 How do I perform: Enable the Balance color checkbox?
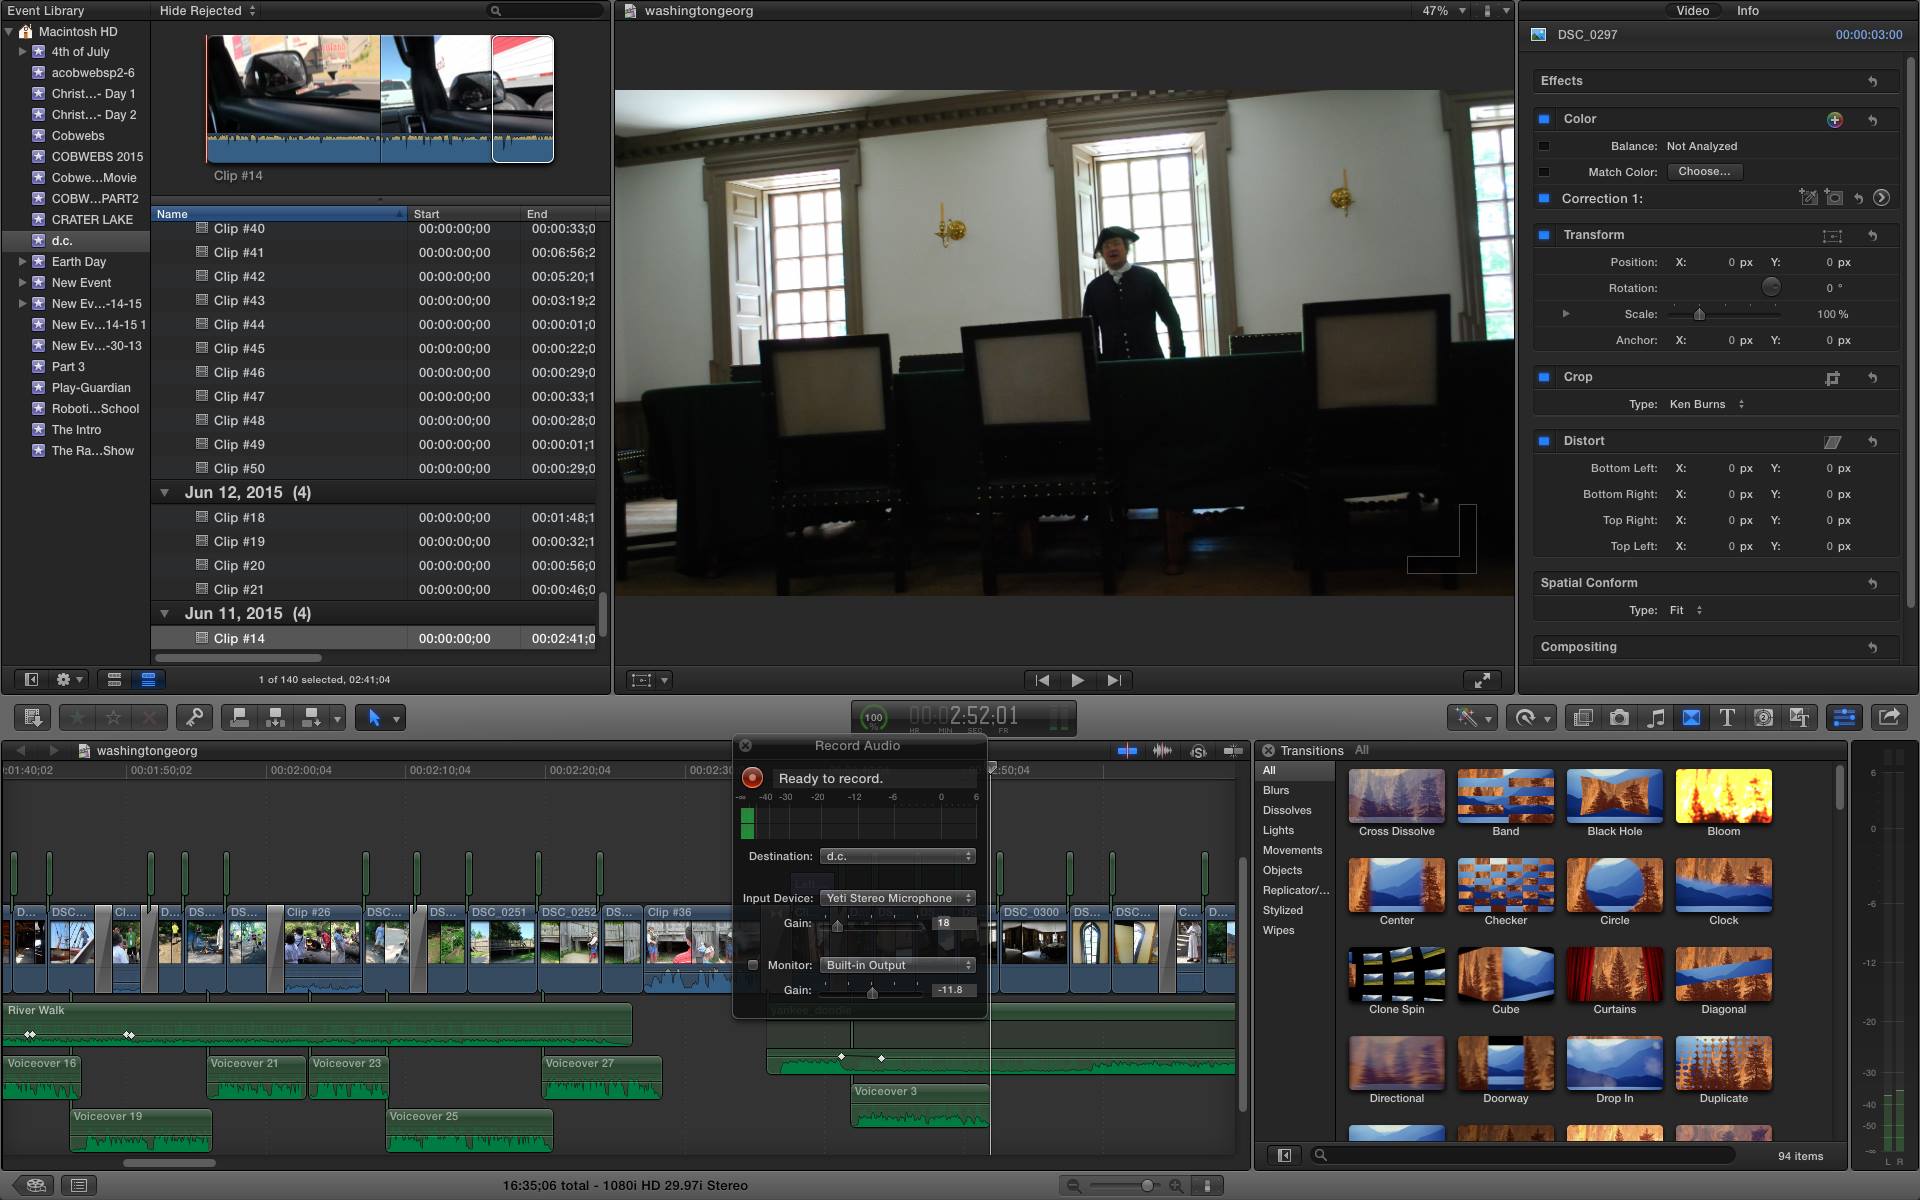pyautogui.click(x=1544, y=146)
